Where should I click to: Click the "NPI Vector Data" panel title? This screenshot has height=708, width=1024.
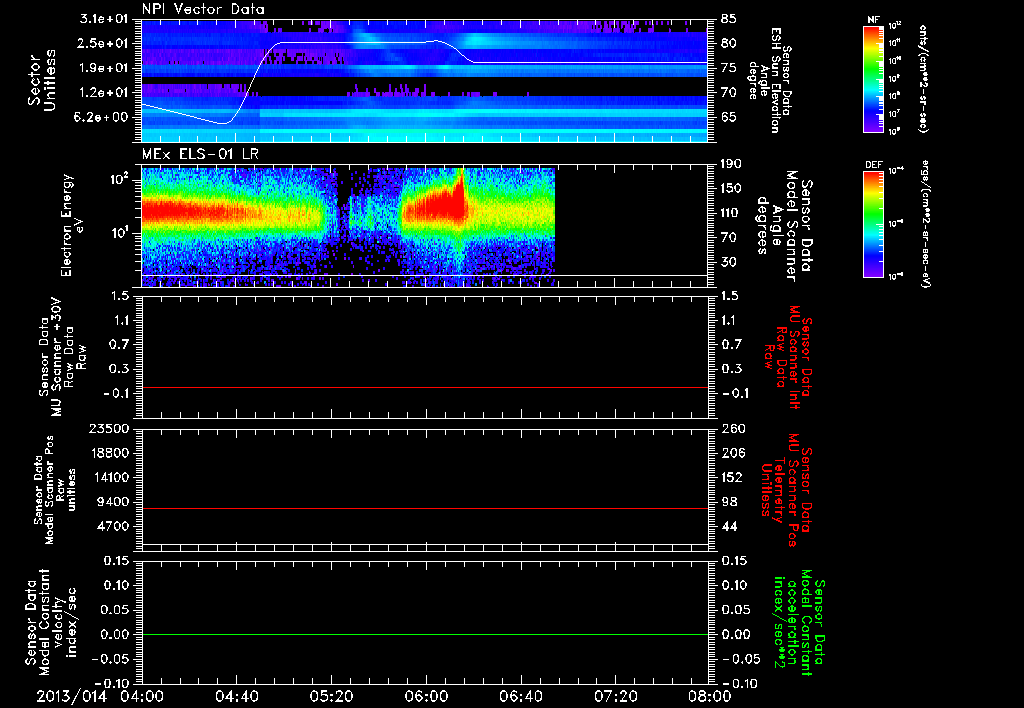click(x=204, y=9)
